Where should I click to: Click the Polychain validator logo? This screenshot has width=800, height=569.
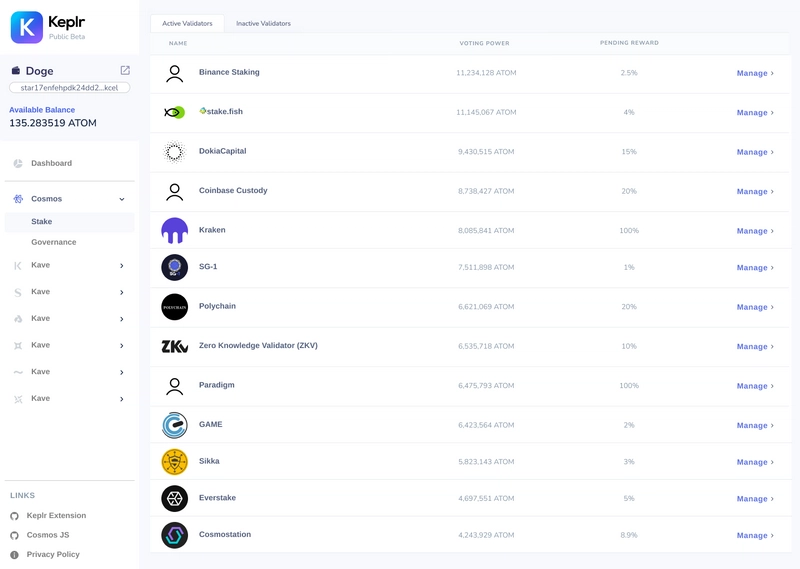click(174, 307)
